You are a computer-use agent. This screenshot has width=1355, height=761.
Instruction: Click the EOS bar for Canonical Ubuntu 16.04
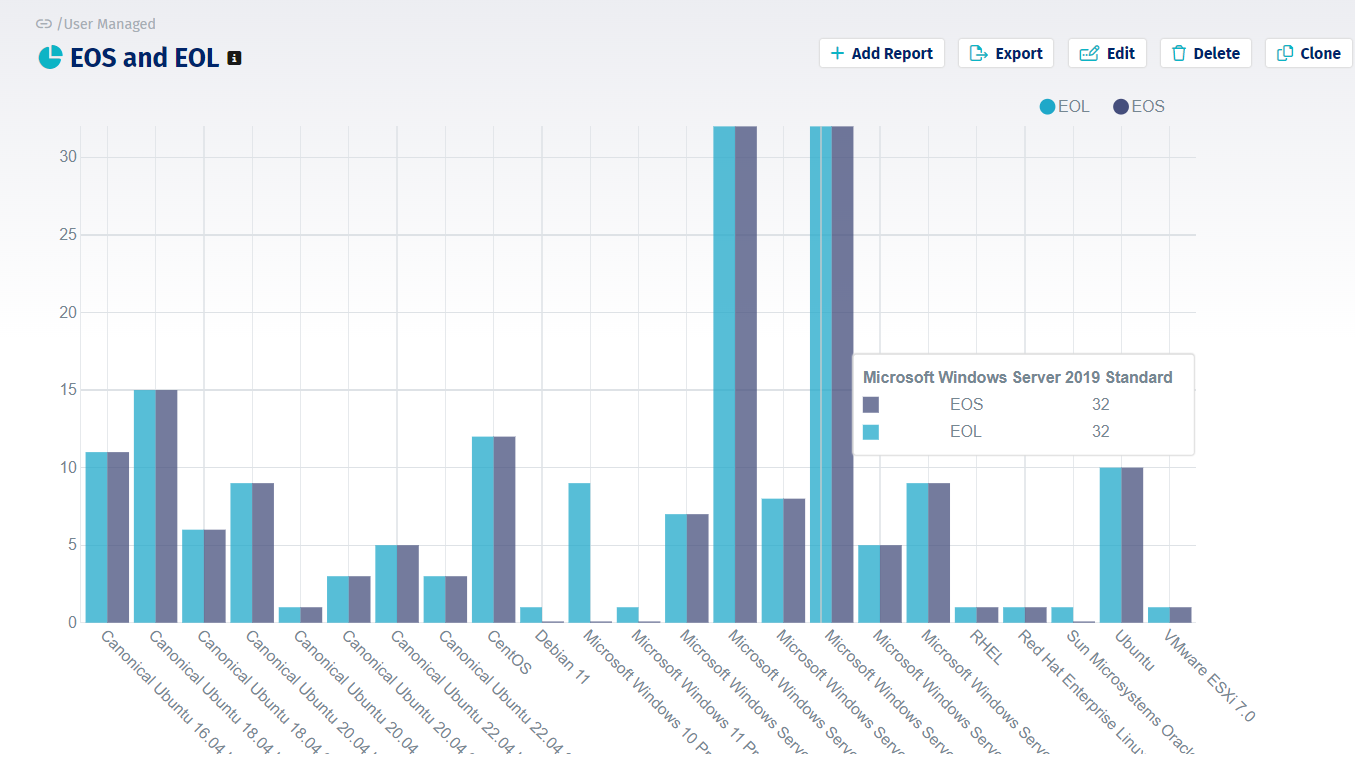pyautogui.click(x=118, y=537)
